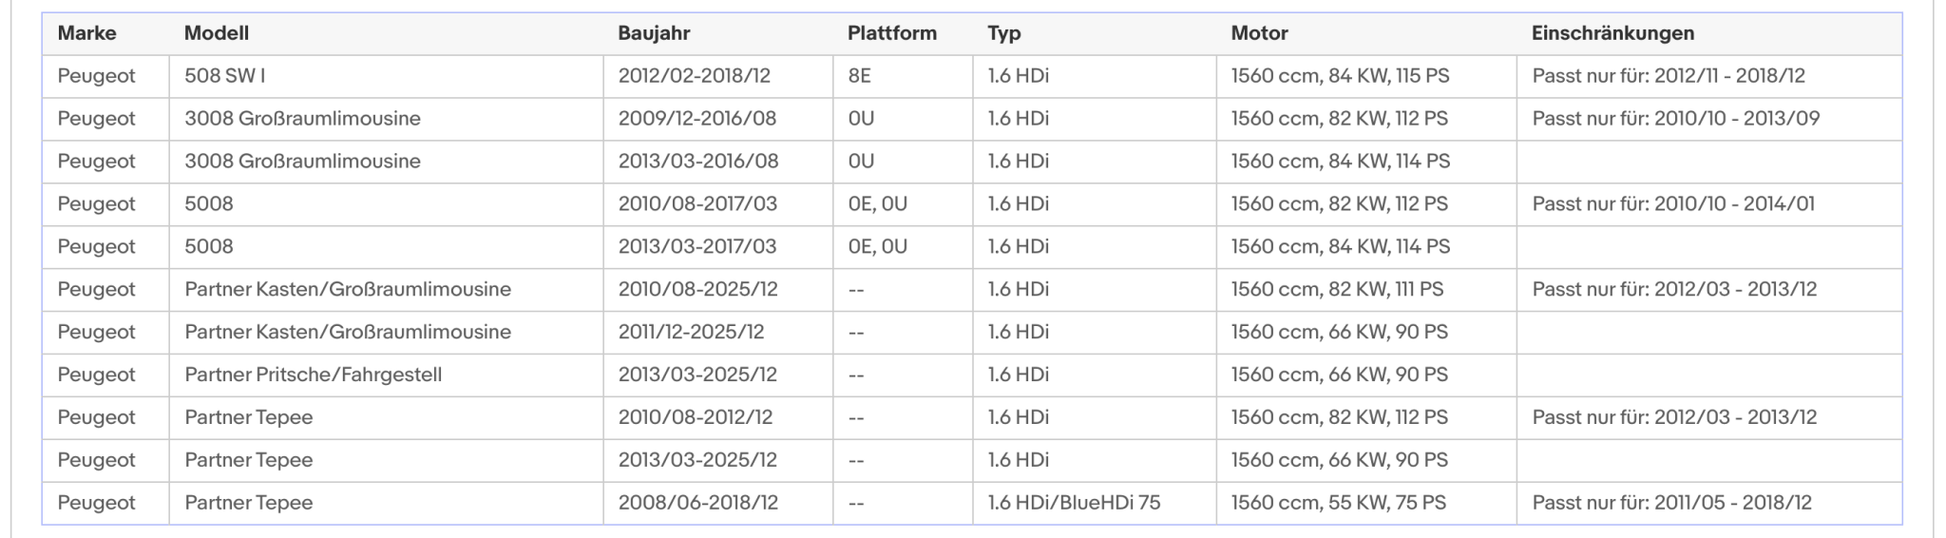Click the Modell column header
1946x538 pixels.
216,33
